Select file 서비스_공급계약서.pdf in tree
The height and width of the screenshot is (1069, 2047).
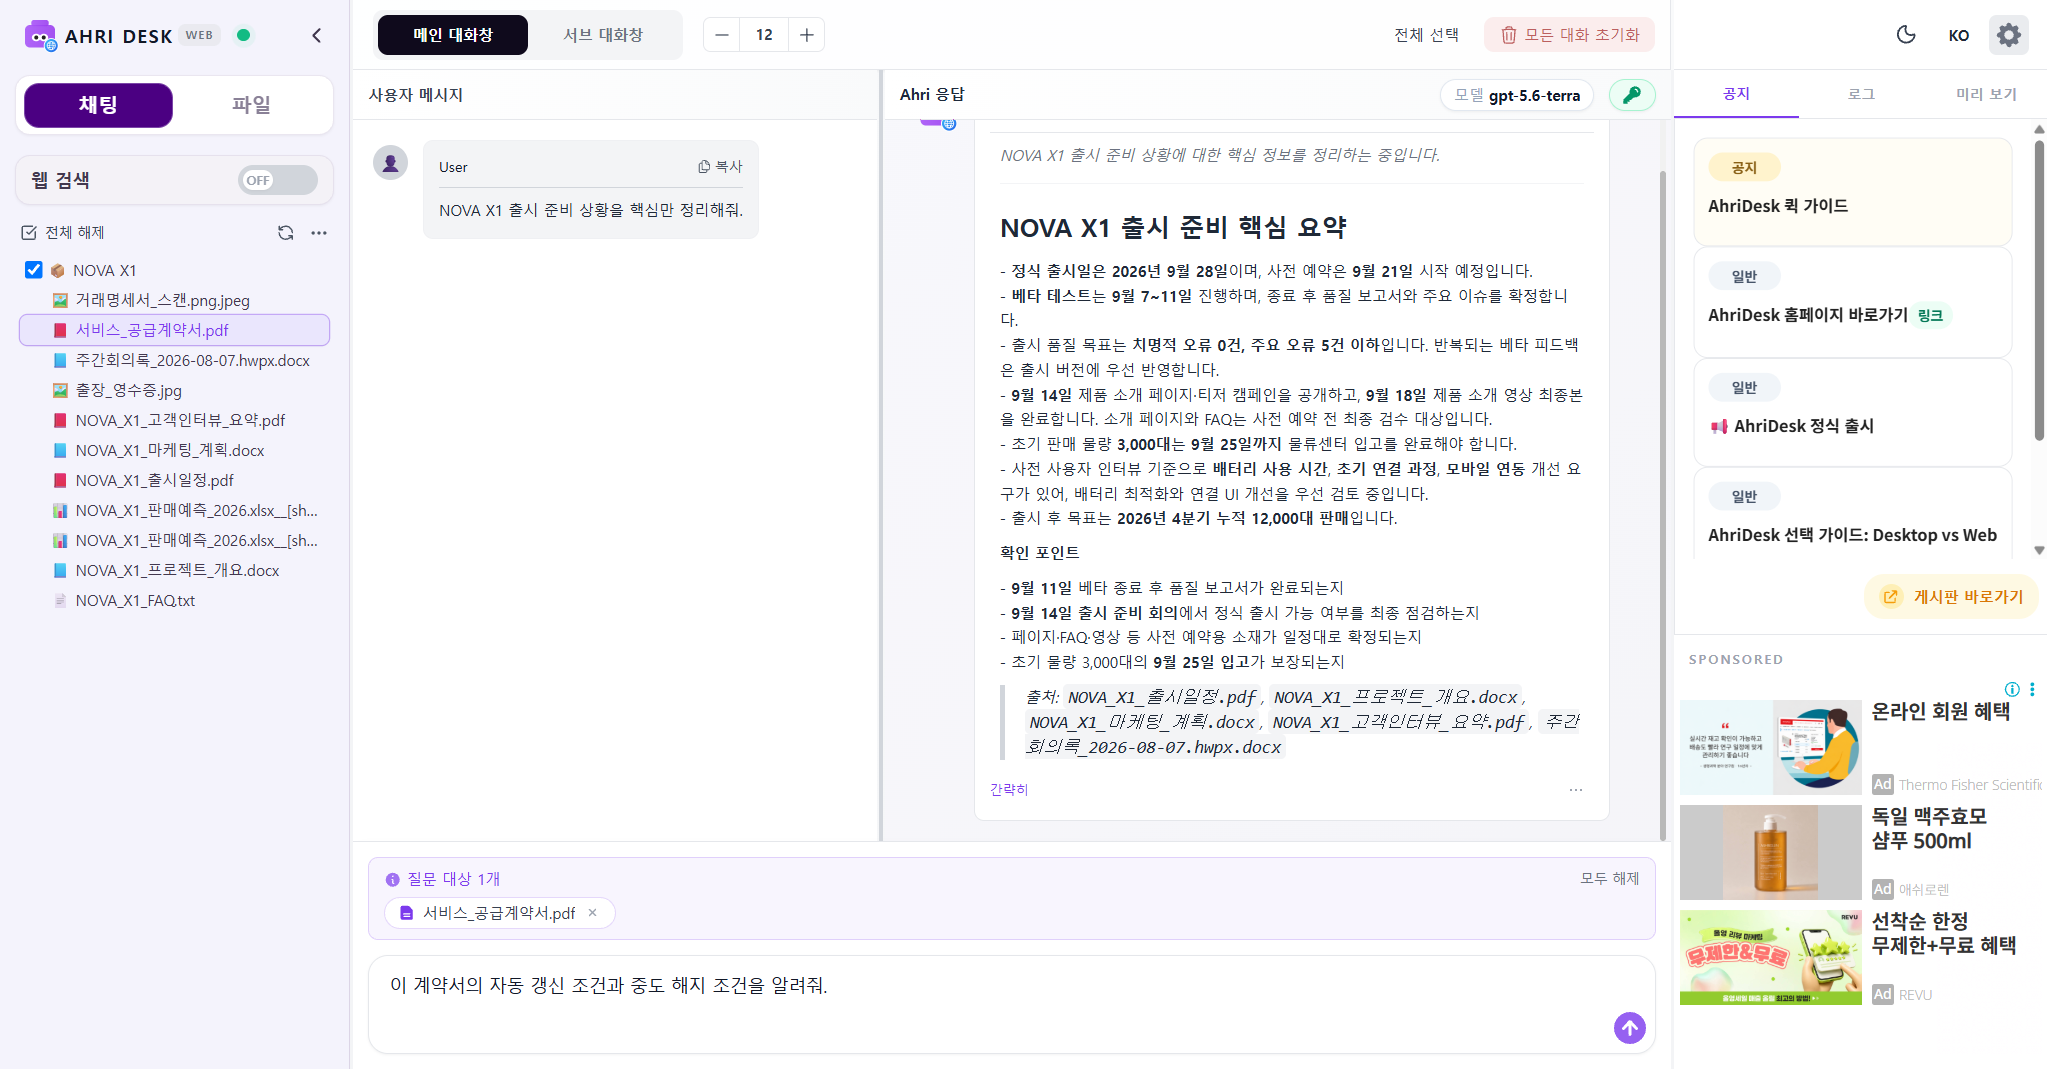(x=174, y=330)
